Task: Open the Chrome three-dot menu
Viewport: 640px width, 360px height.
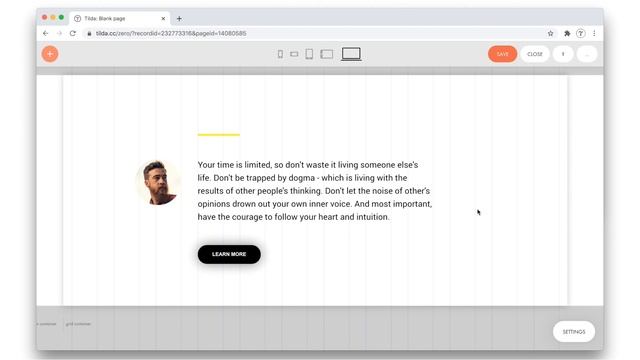Action: pyautogui.click(x=594, y=33)
